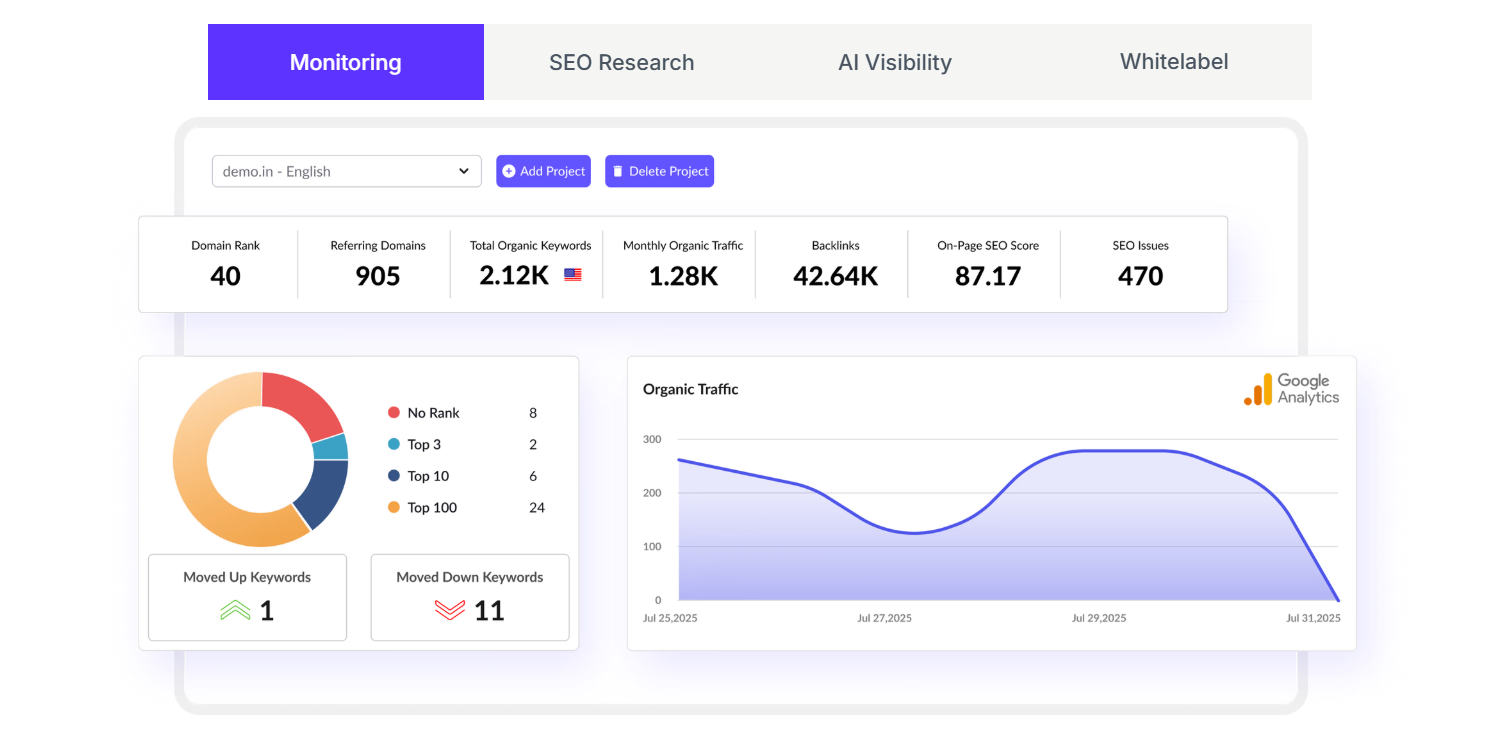Click the Backlinks label
The height and width of the screenshot is (736, 1495).
pos(836,245)
